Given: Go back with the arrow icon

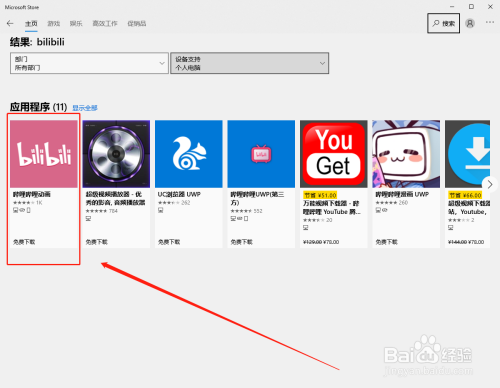Looking at the screenshot, I should tap(10, 23).
